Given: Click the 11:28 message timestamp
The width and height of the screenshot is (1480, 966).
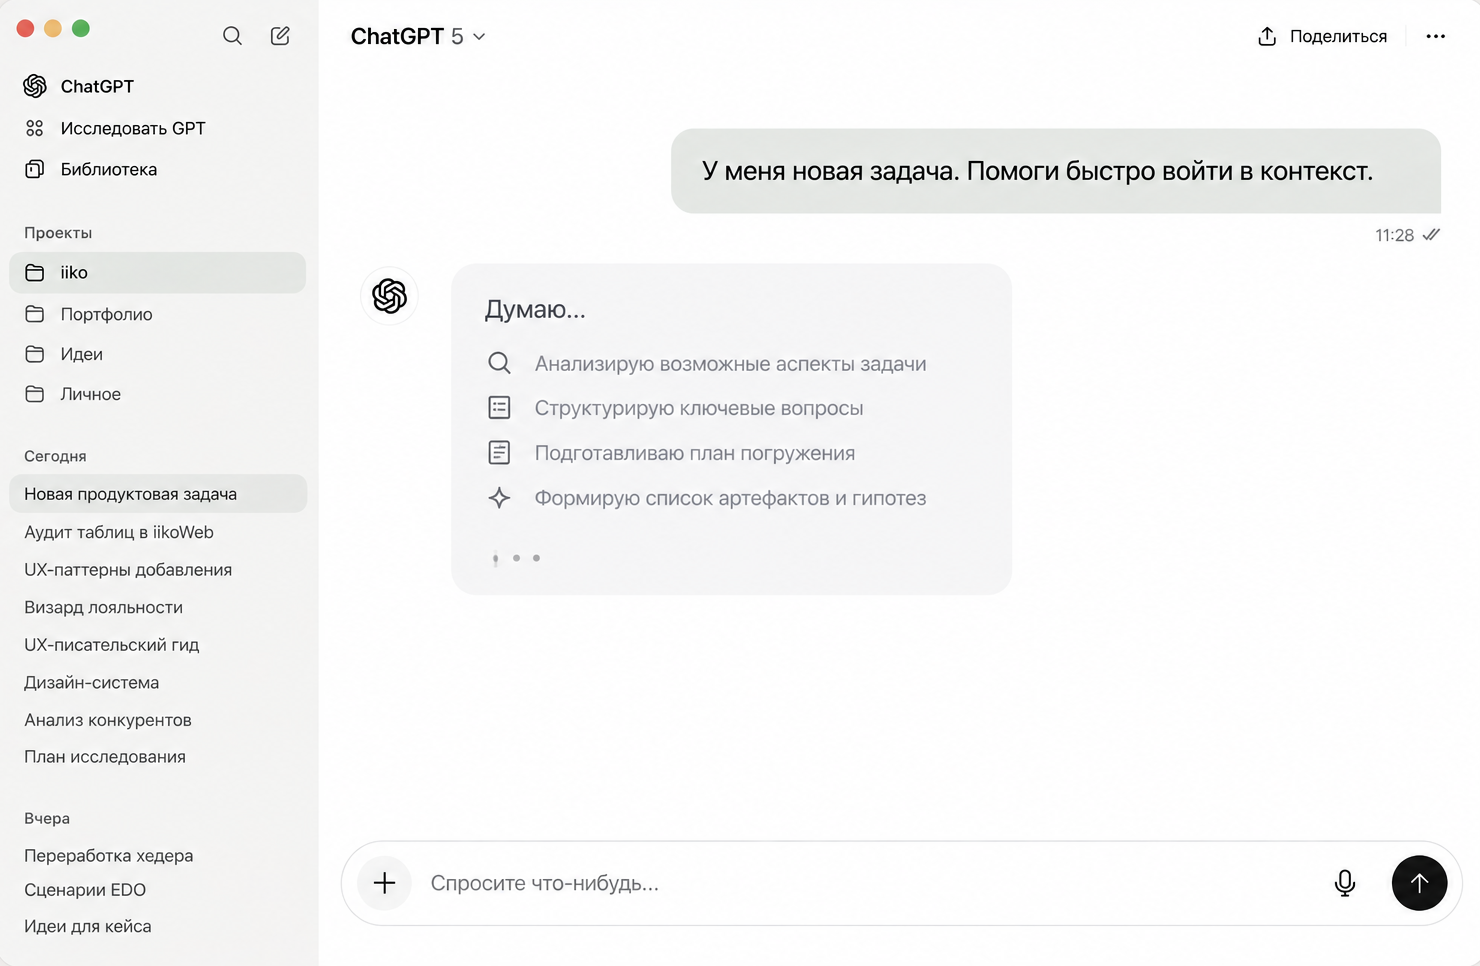Looking at the screenshot, I should tap(1394, 235).
